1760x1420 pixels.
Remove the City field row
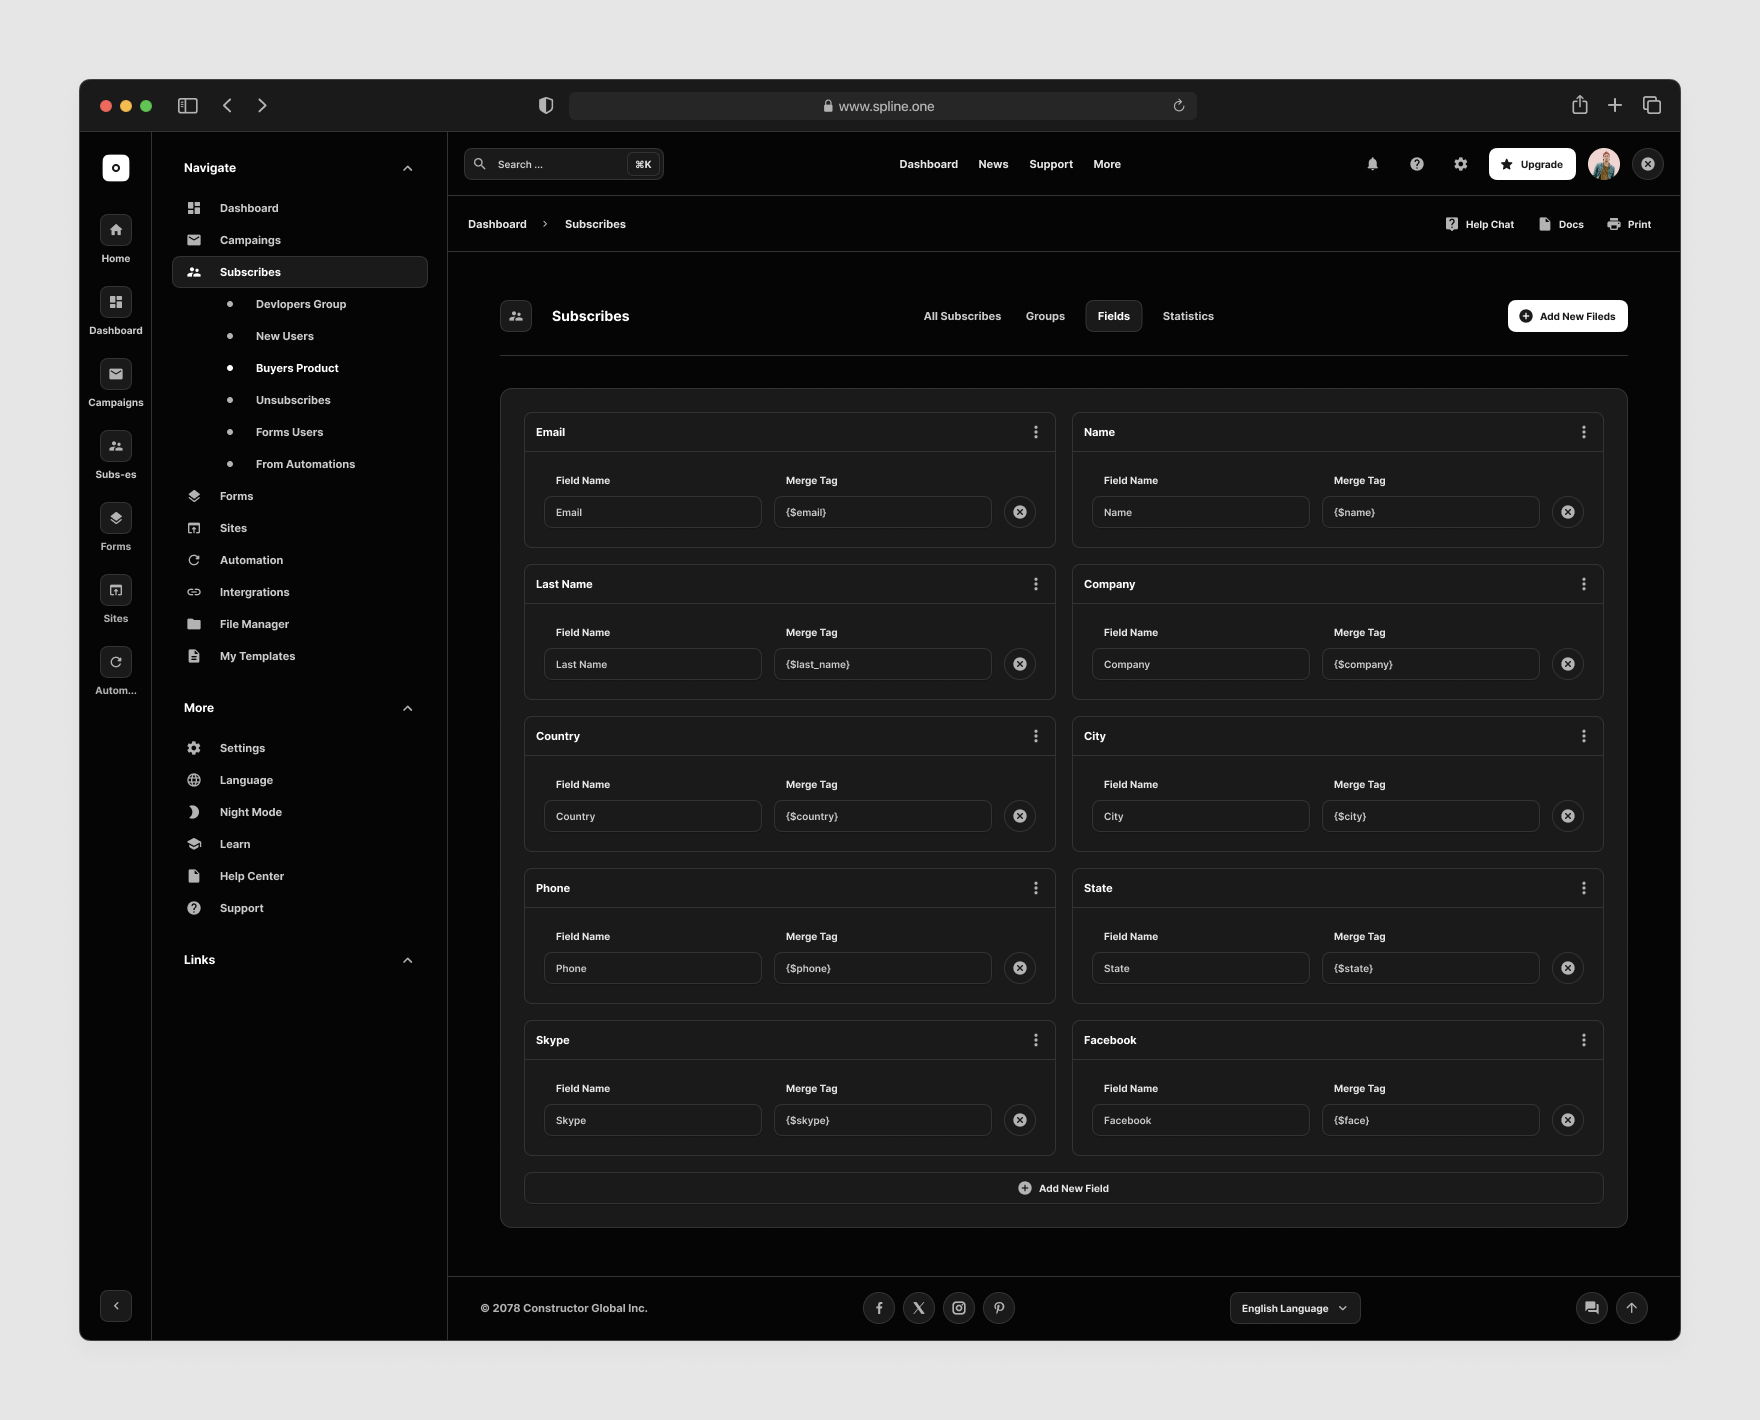pyautogui.click(x=1568, y=816)
